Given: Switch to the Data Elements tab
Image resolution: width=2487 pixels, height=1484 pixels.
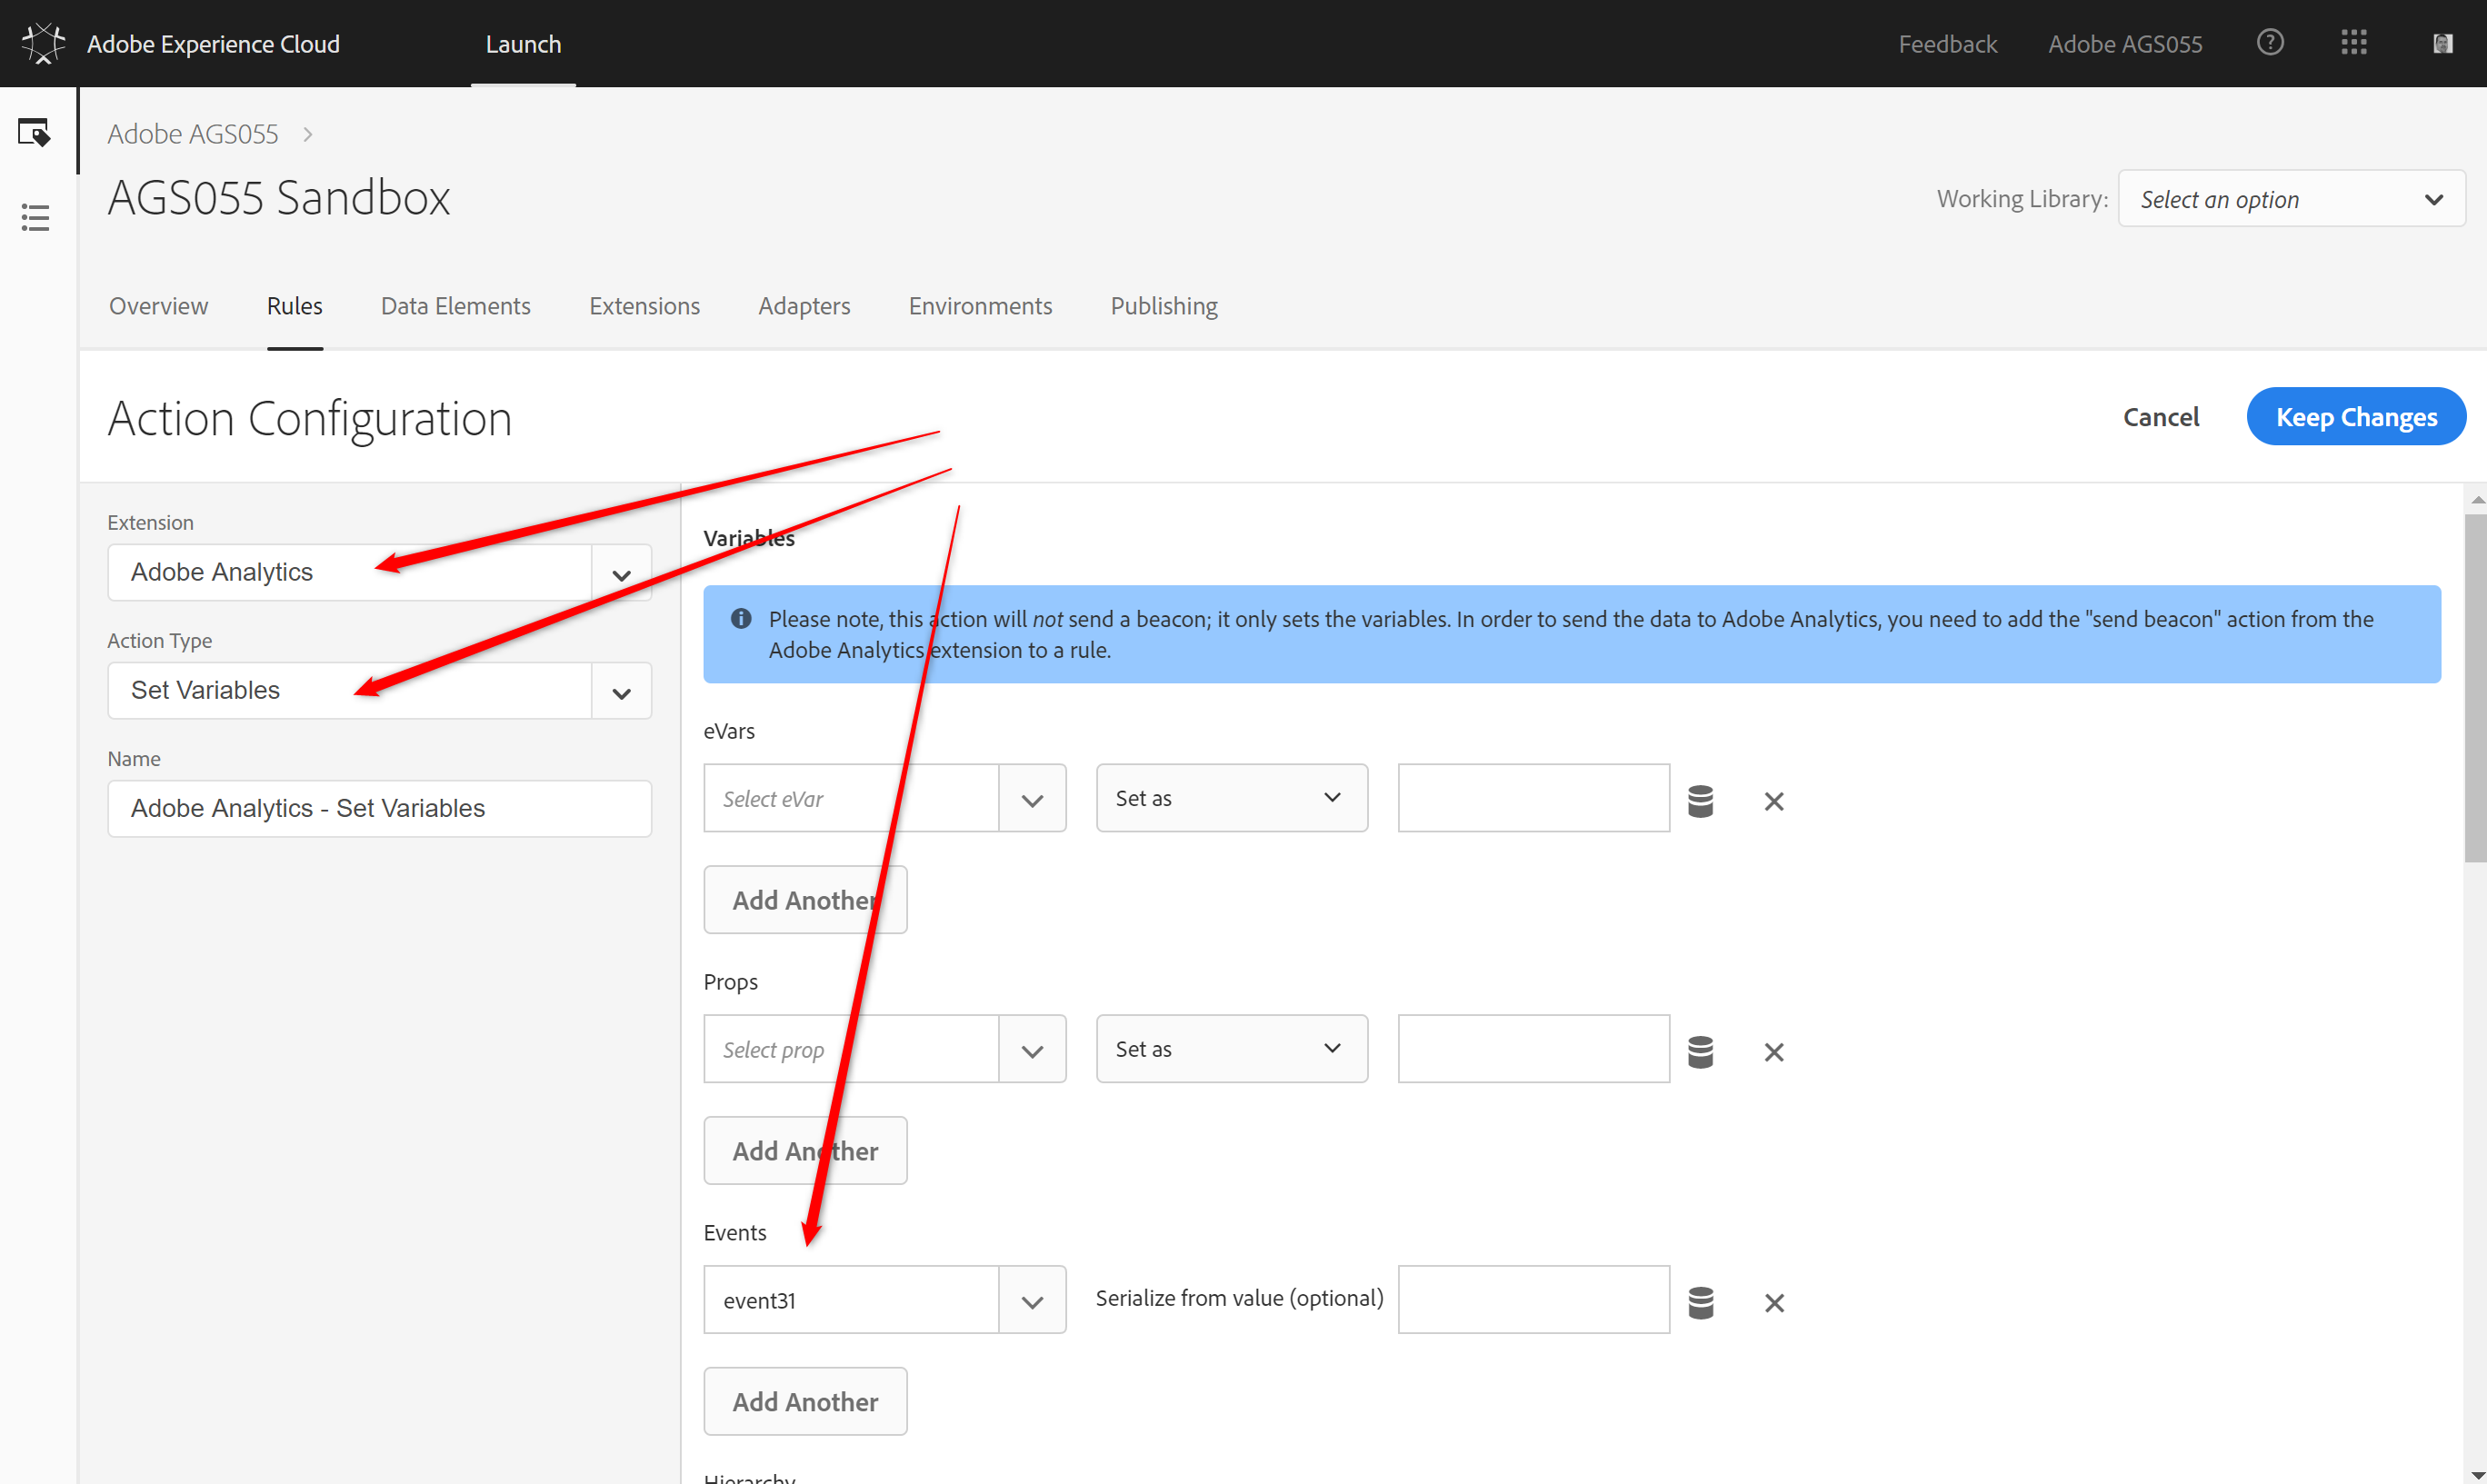Looking at the screenshot, I should coord(455,306).
